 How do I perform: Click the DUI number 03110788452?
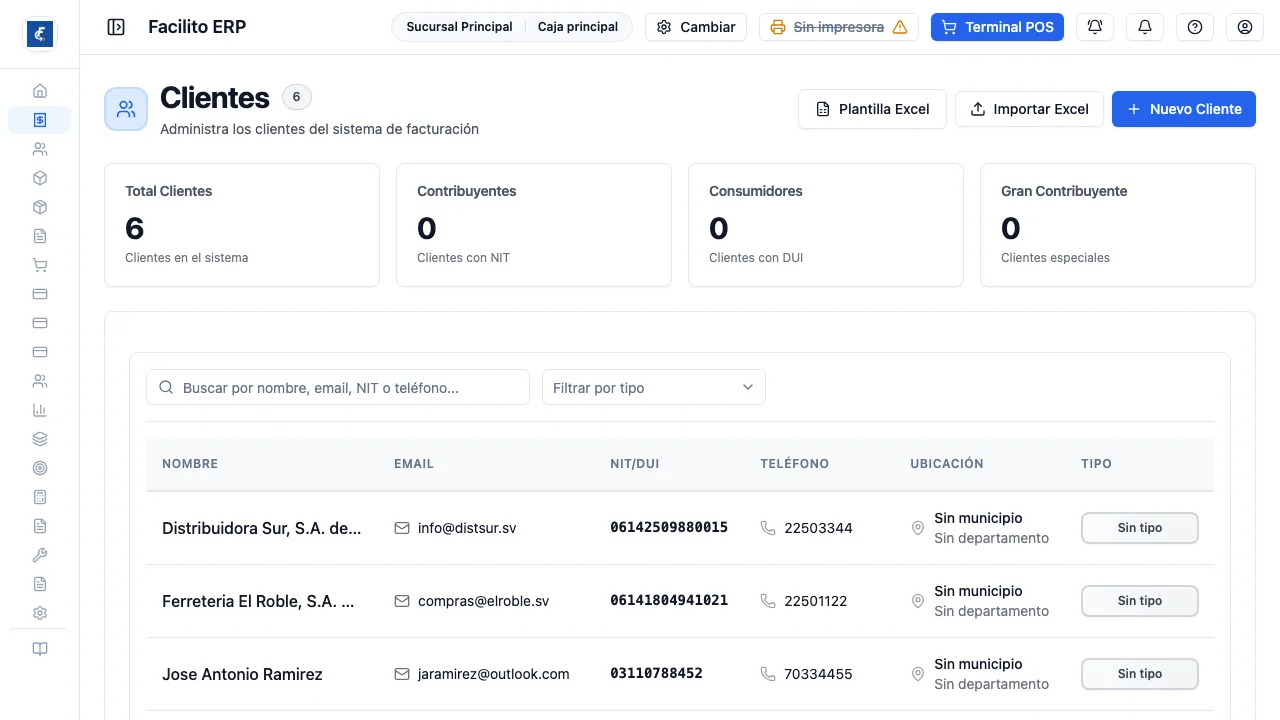pyautogui.click(x=657, y=673)
